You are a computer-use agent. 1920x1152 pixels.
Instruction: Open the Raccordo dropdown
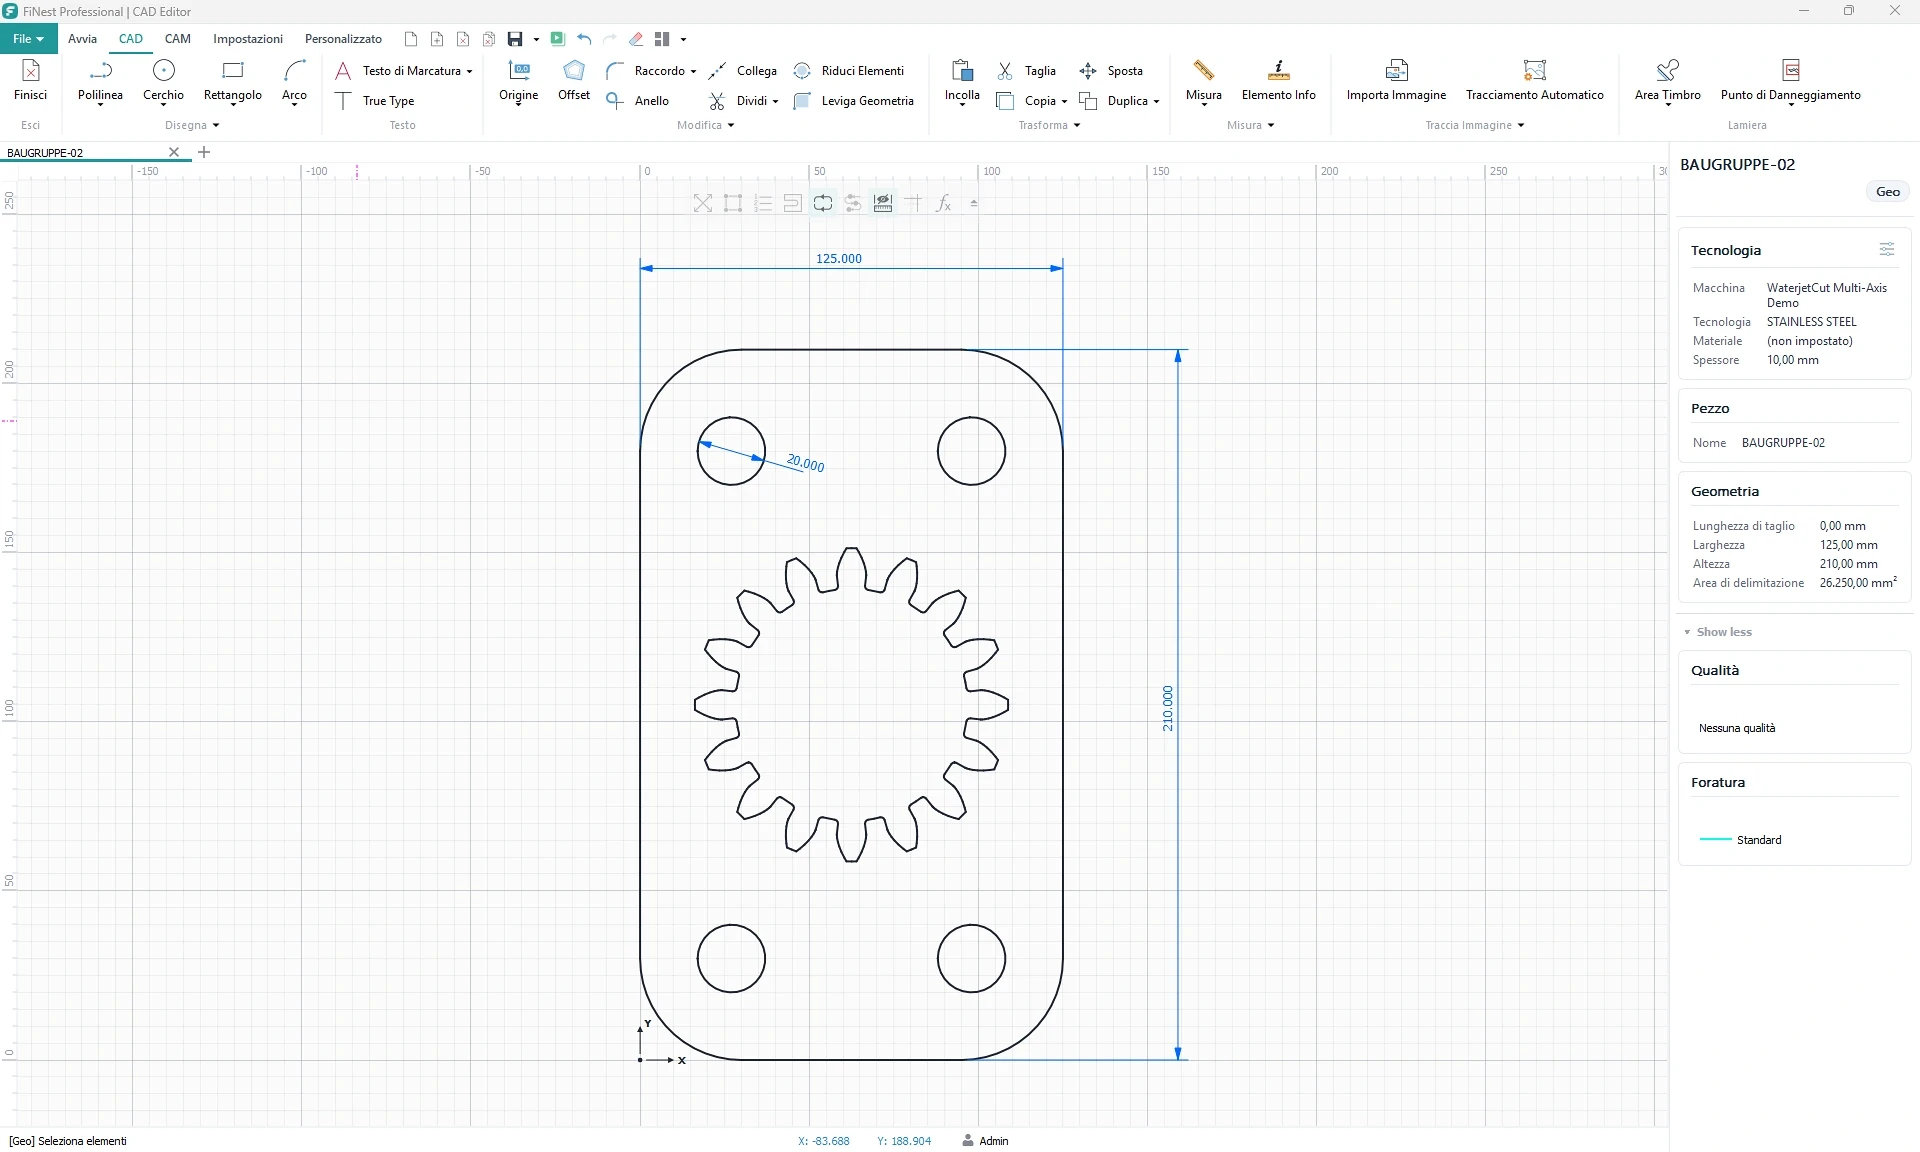693,72
